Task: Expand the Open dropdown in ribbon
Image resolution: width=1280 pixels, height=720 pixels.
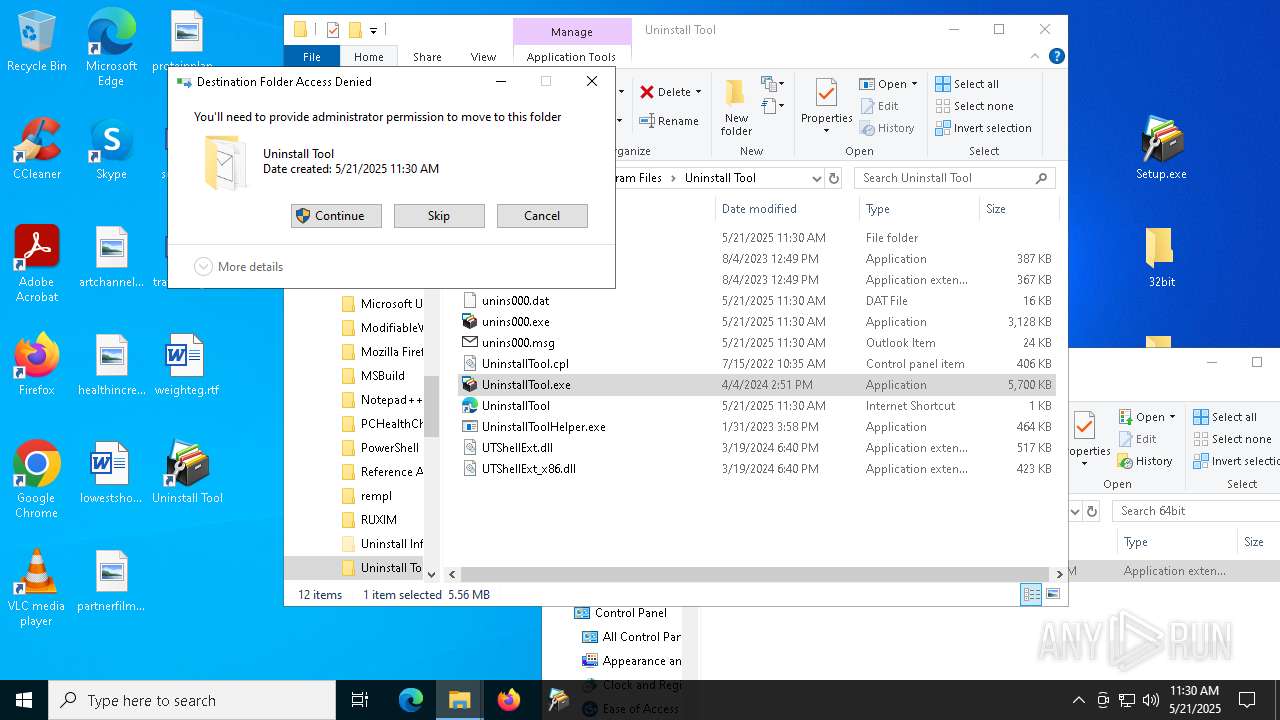Action: [914, 84]
